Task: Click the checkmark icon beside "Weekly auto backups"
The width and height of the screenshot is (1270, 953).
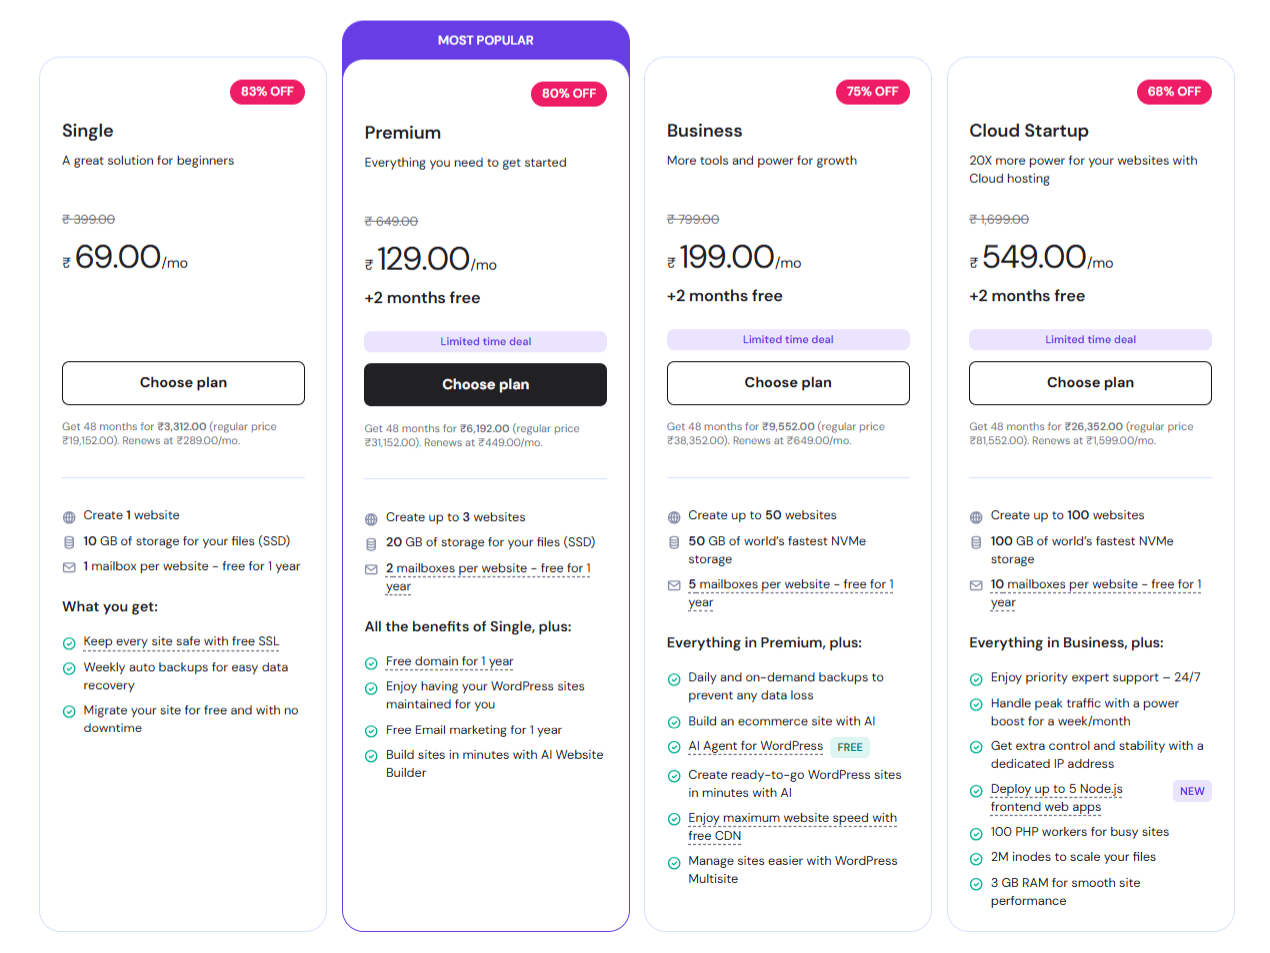Action: click(69, 669)
